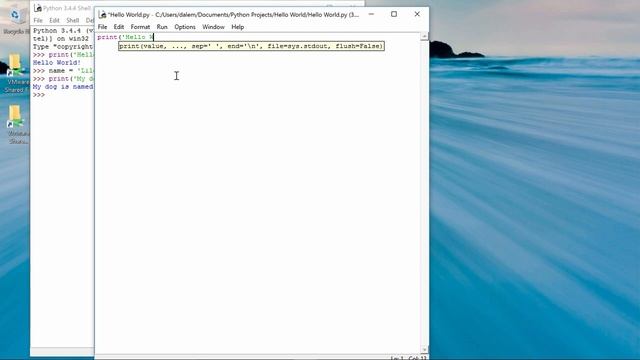The image size is (640, 360).
Task: Place cursor in print('Hello code line
Action: tap(126, 37)
